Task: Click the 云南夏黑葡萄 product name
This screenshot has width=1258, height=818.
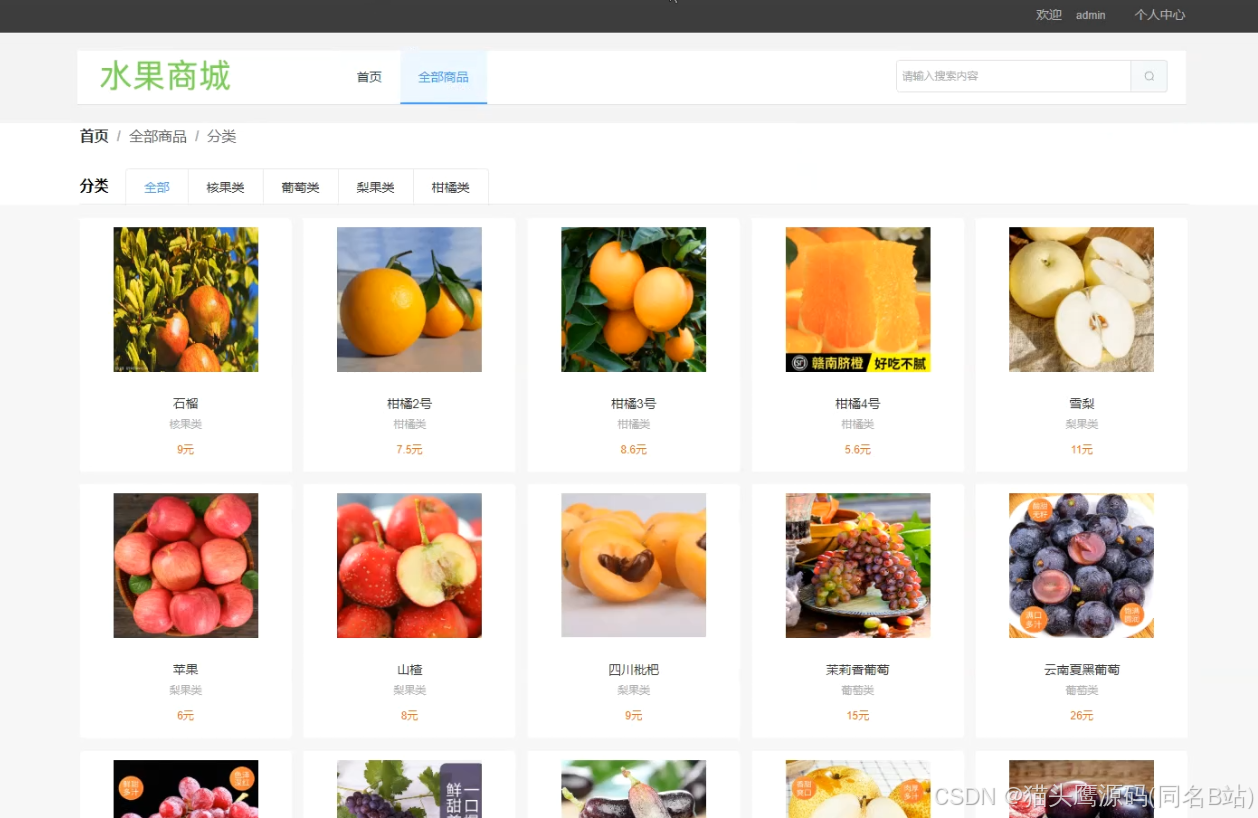Action: click(x=1082, y=670)
